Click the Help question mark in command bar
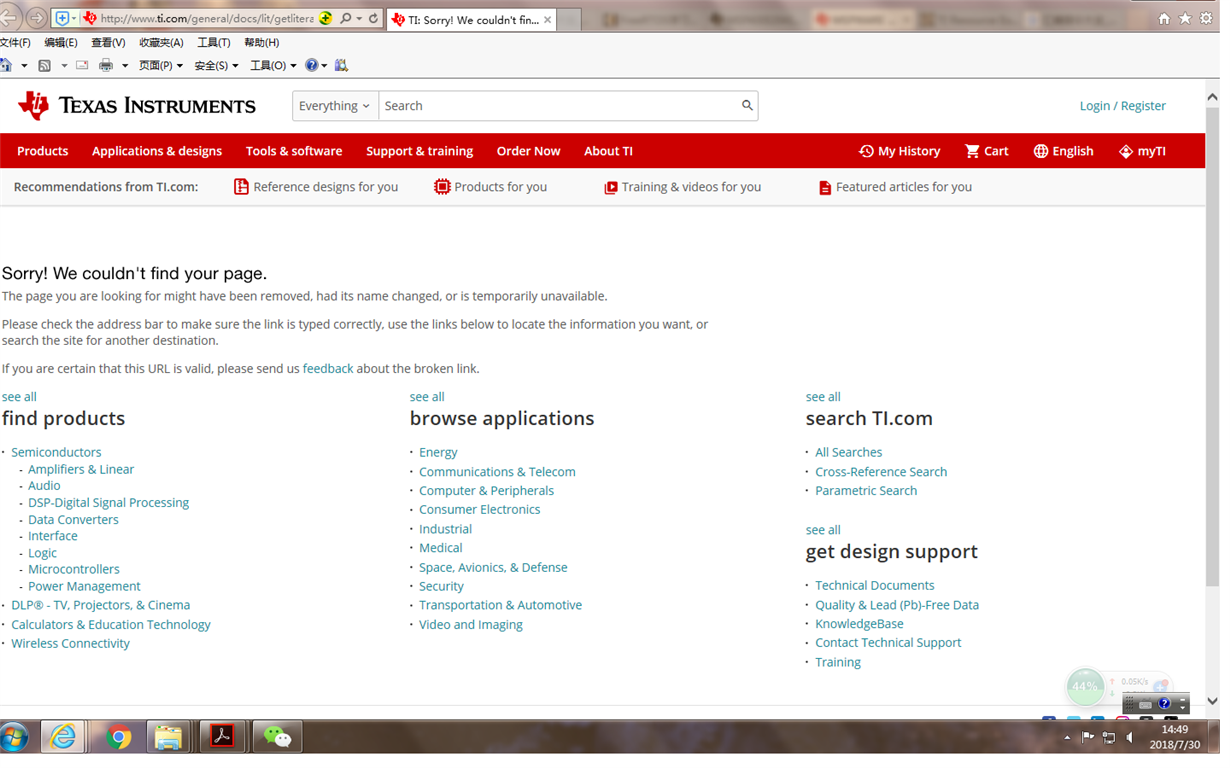This screenshot has height=768, width=1230. [x=312, y=65]
